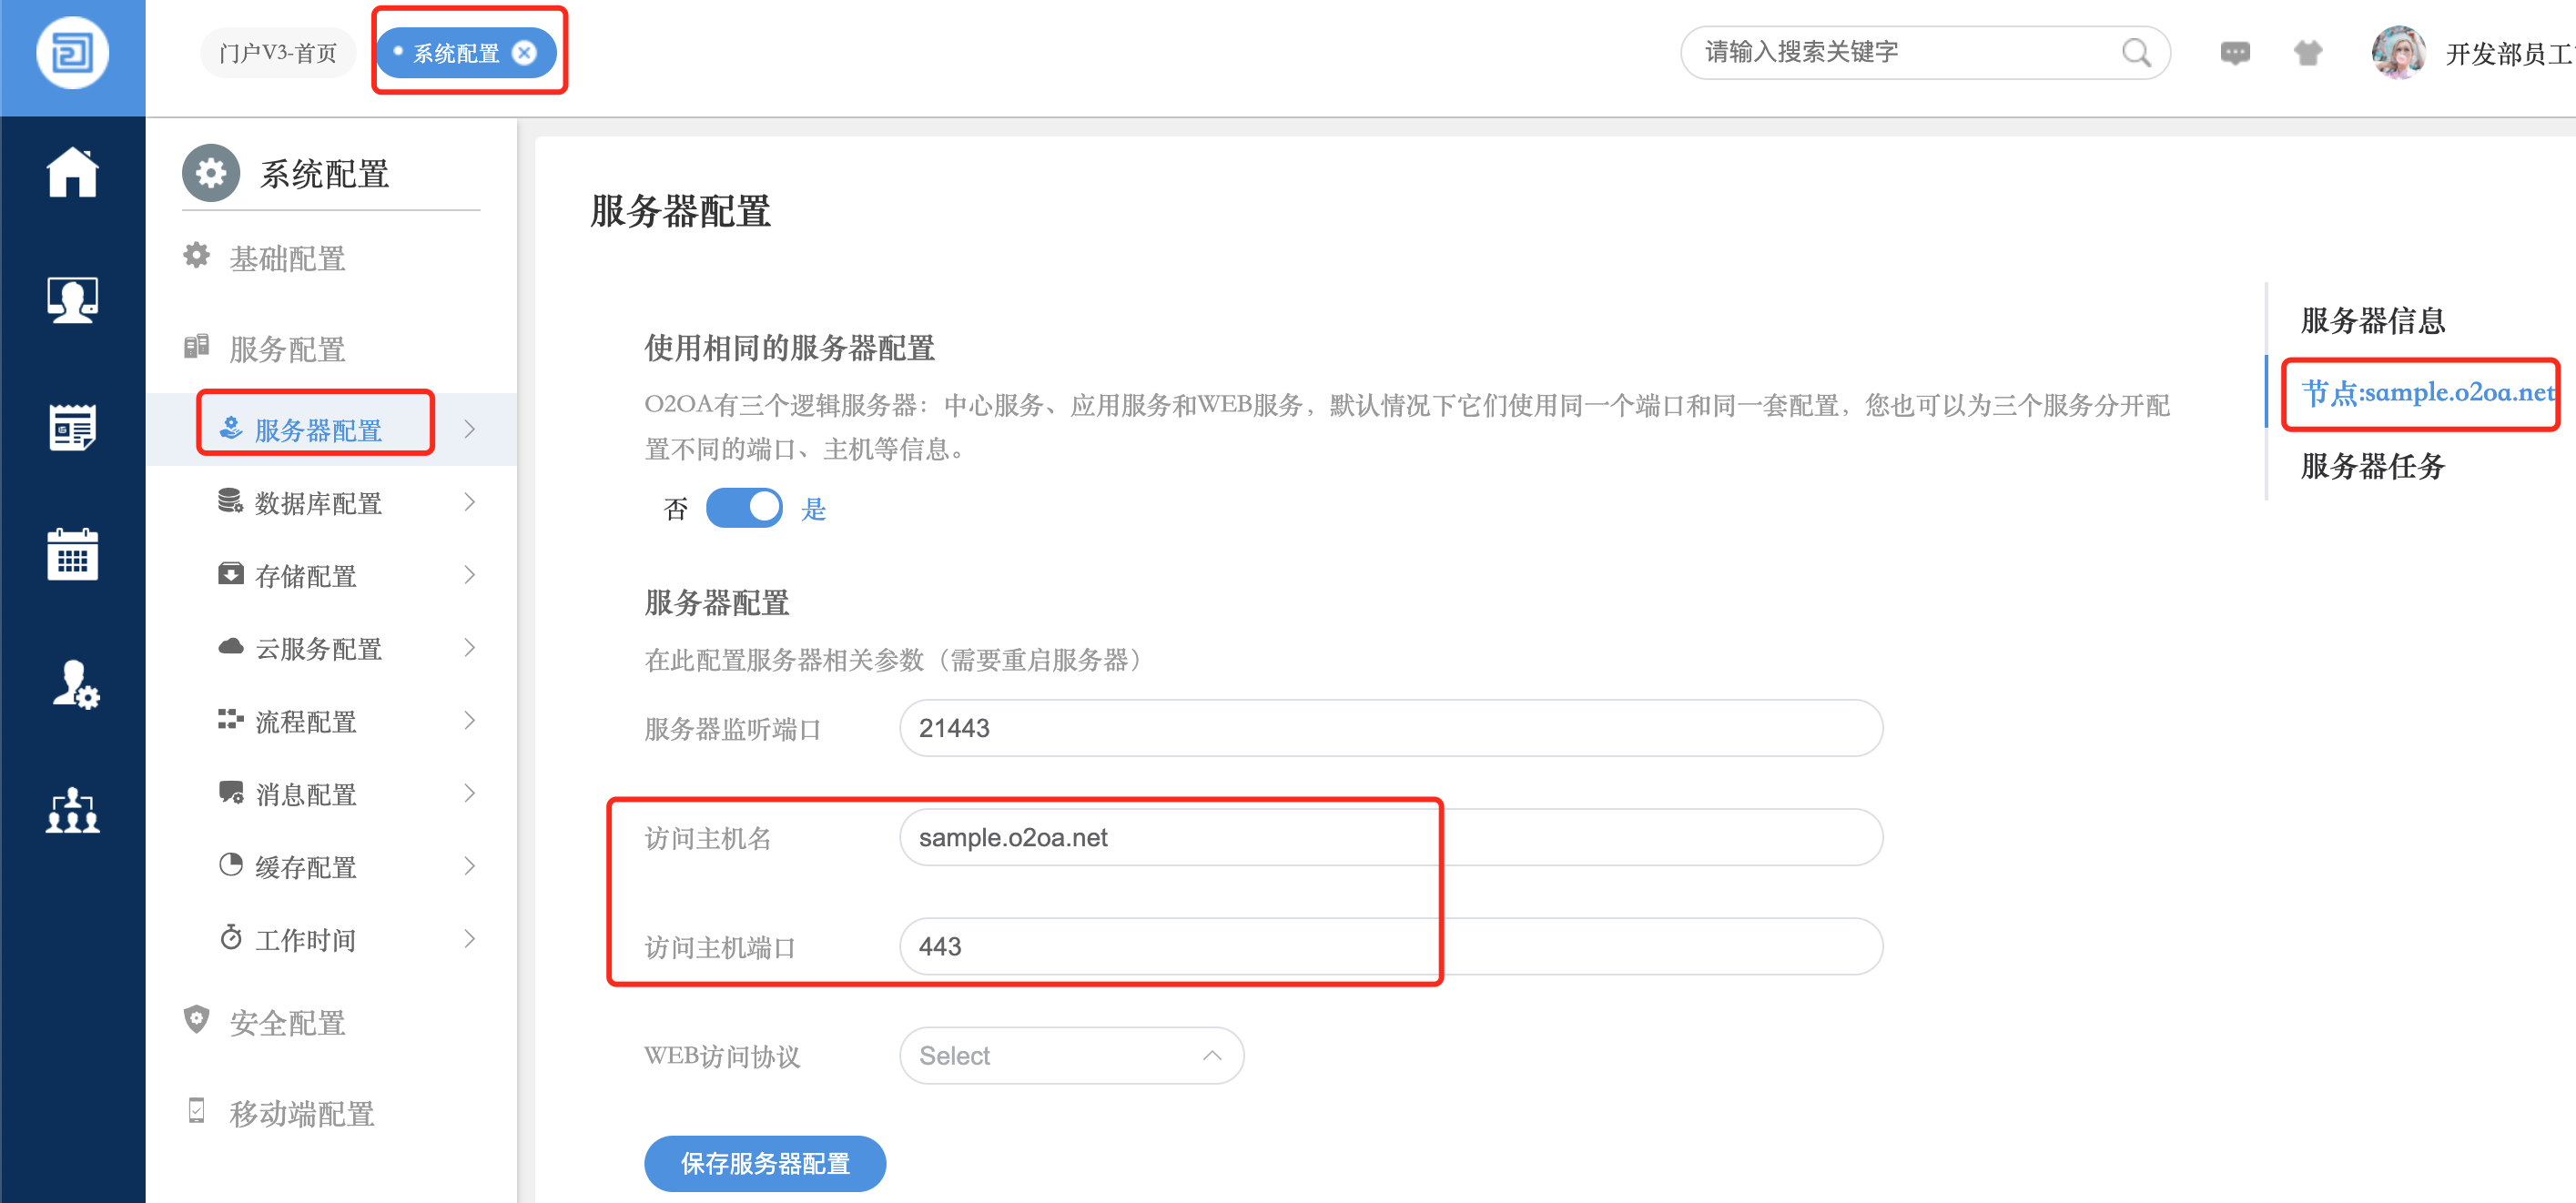The width and height of the screenshot is (2576, 1203).
Task: Click the search magnifier icon
Action: click(2135, 53)
